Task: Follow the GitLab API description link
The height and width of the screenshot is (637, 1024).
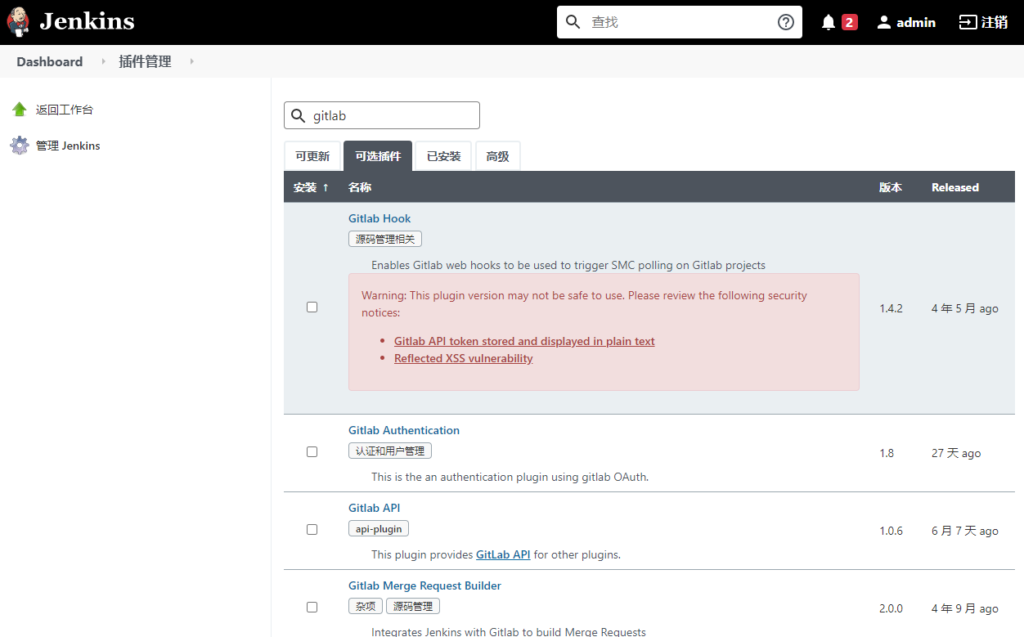Action: pyautogui.click(x=503, y=554)
